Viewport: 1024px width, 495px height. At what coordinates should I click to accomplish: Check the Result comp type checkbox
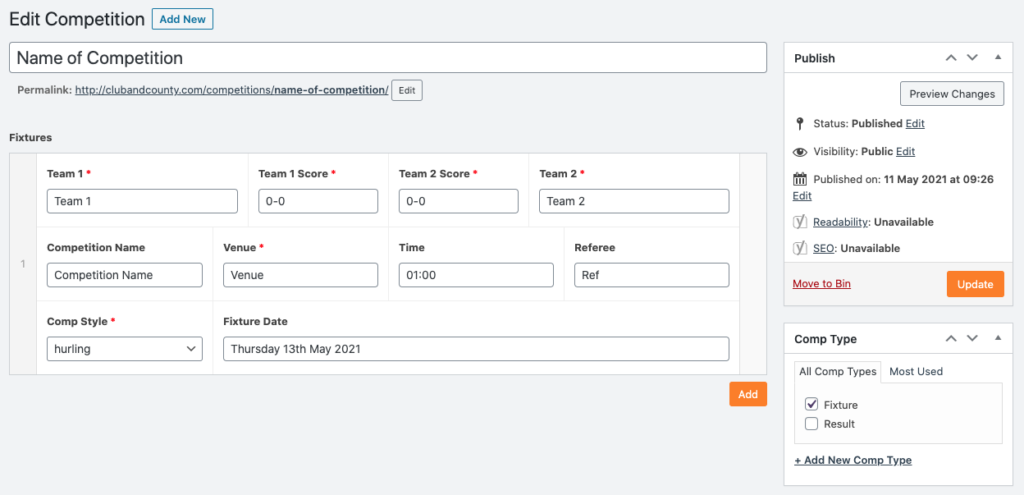coord(812,424)
